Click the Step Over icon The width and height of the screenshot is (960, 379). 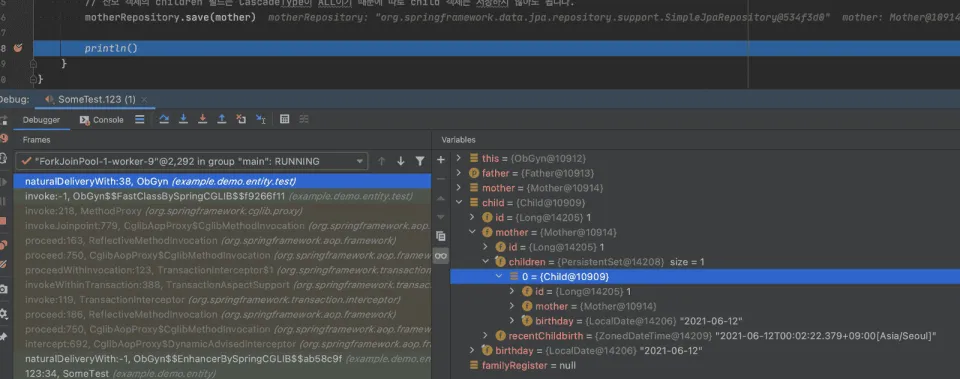(x=164, y=119)
